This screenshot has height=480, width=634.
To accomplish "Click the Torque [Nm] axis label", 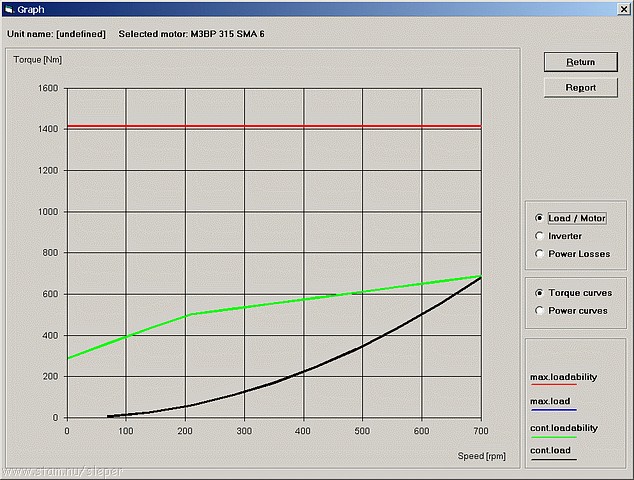I will [x=38, y=60].
